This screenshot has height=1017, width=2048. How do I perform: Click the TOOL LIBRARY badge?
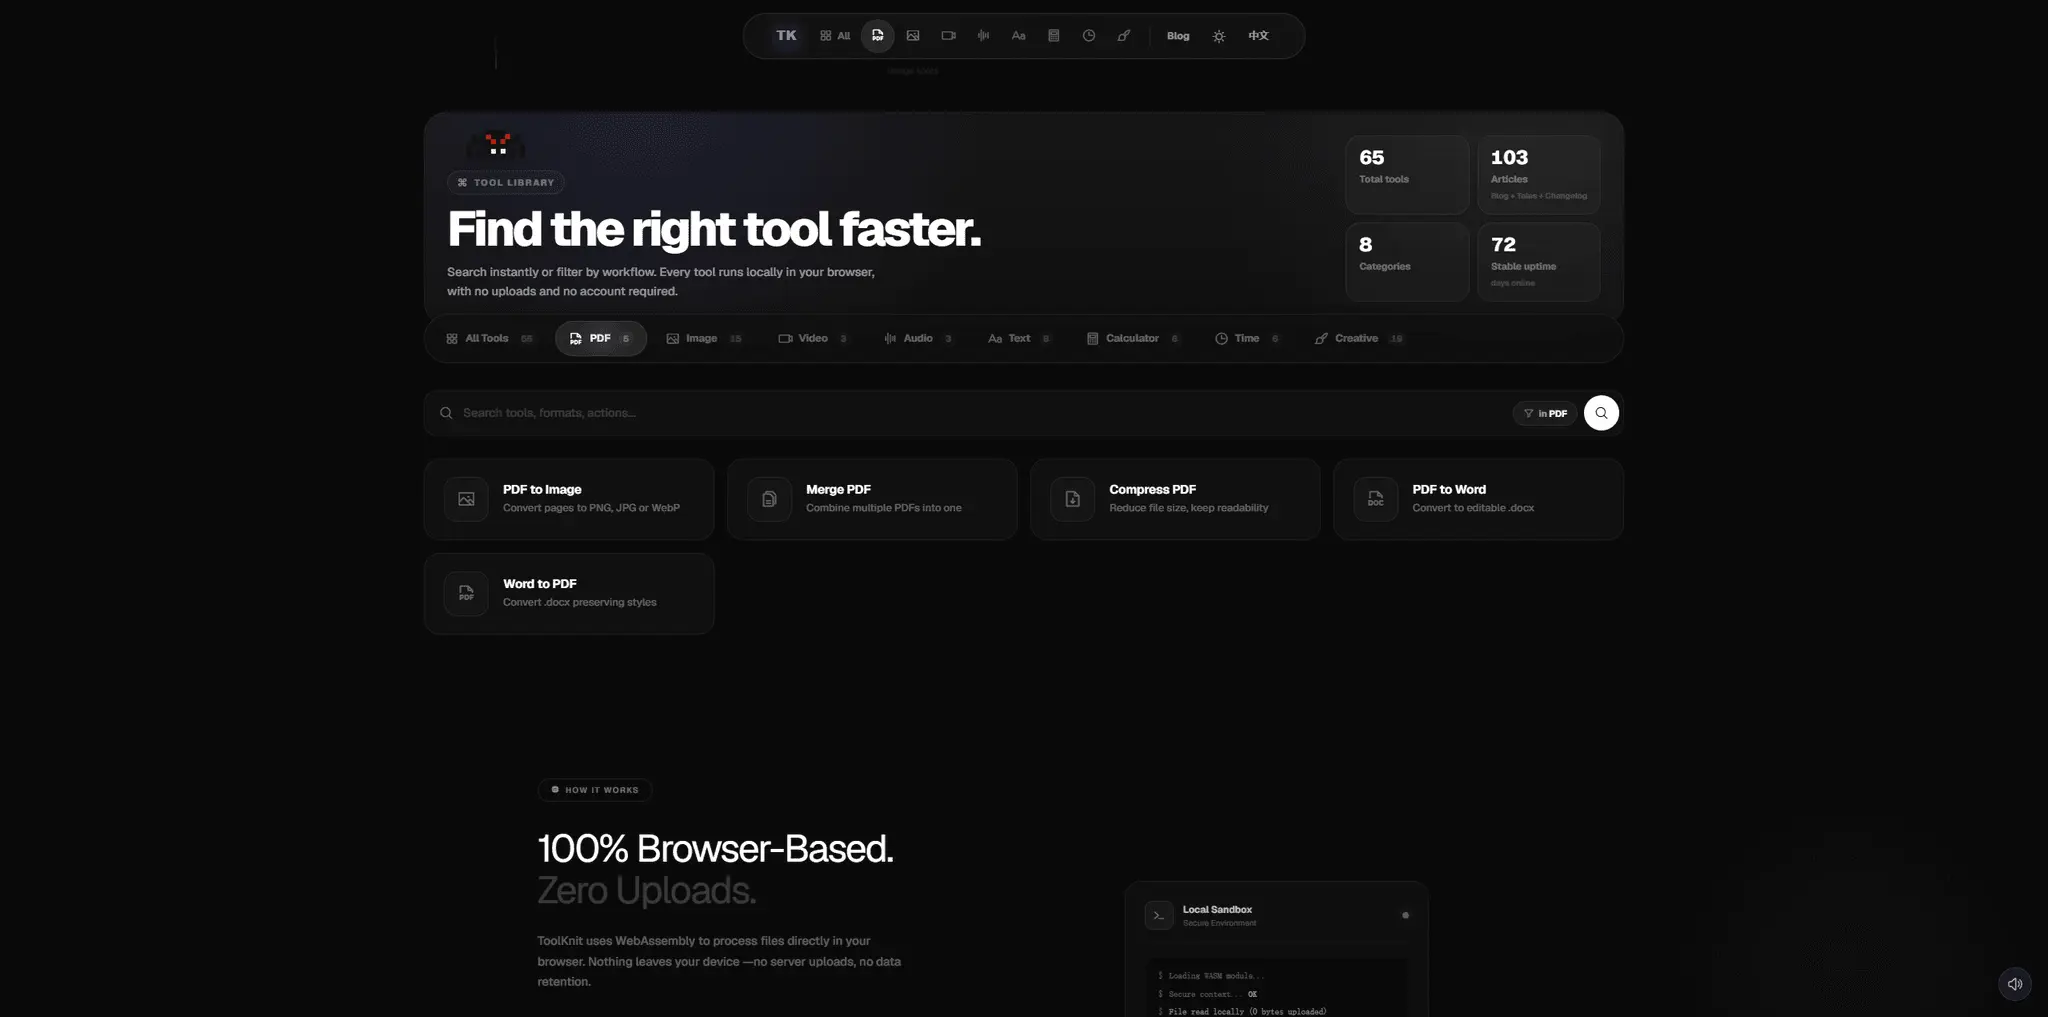(x=506, y=182)
